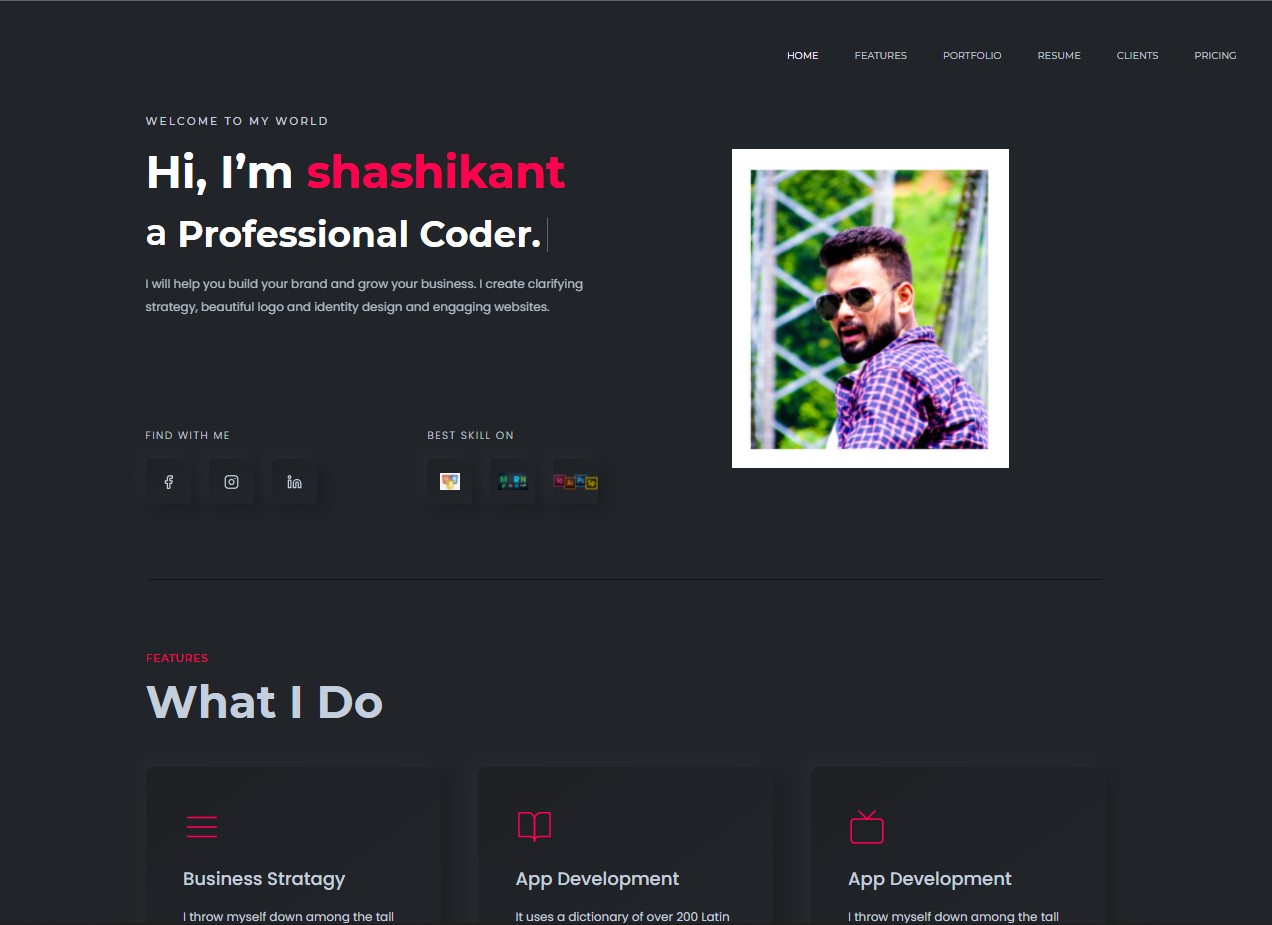
Task: Switch to the FEATURES section
Action: point(880,55)
